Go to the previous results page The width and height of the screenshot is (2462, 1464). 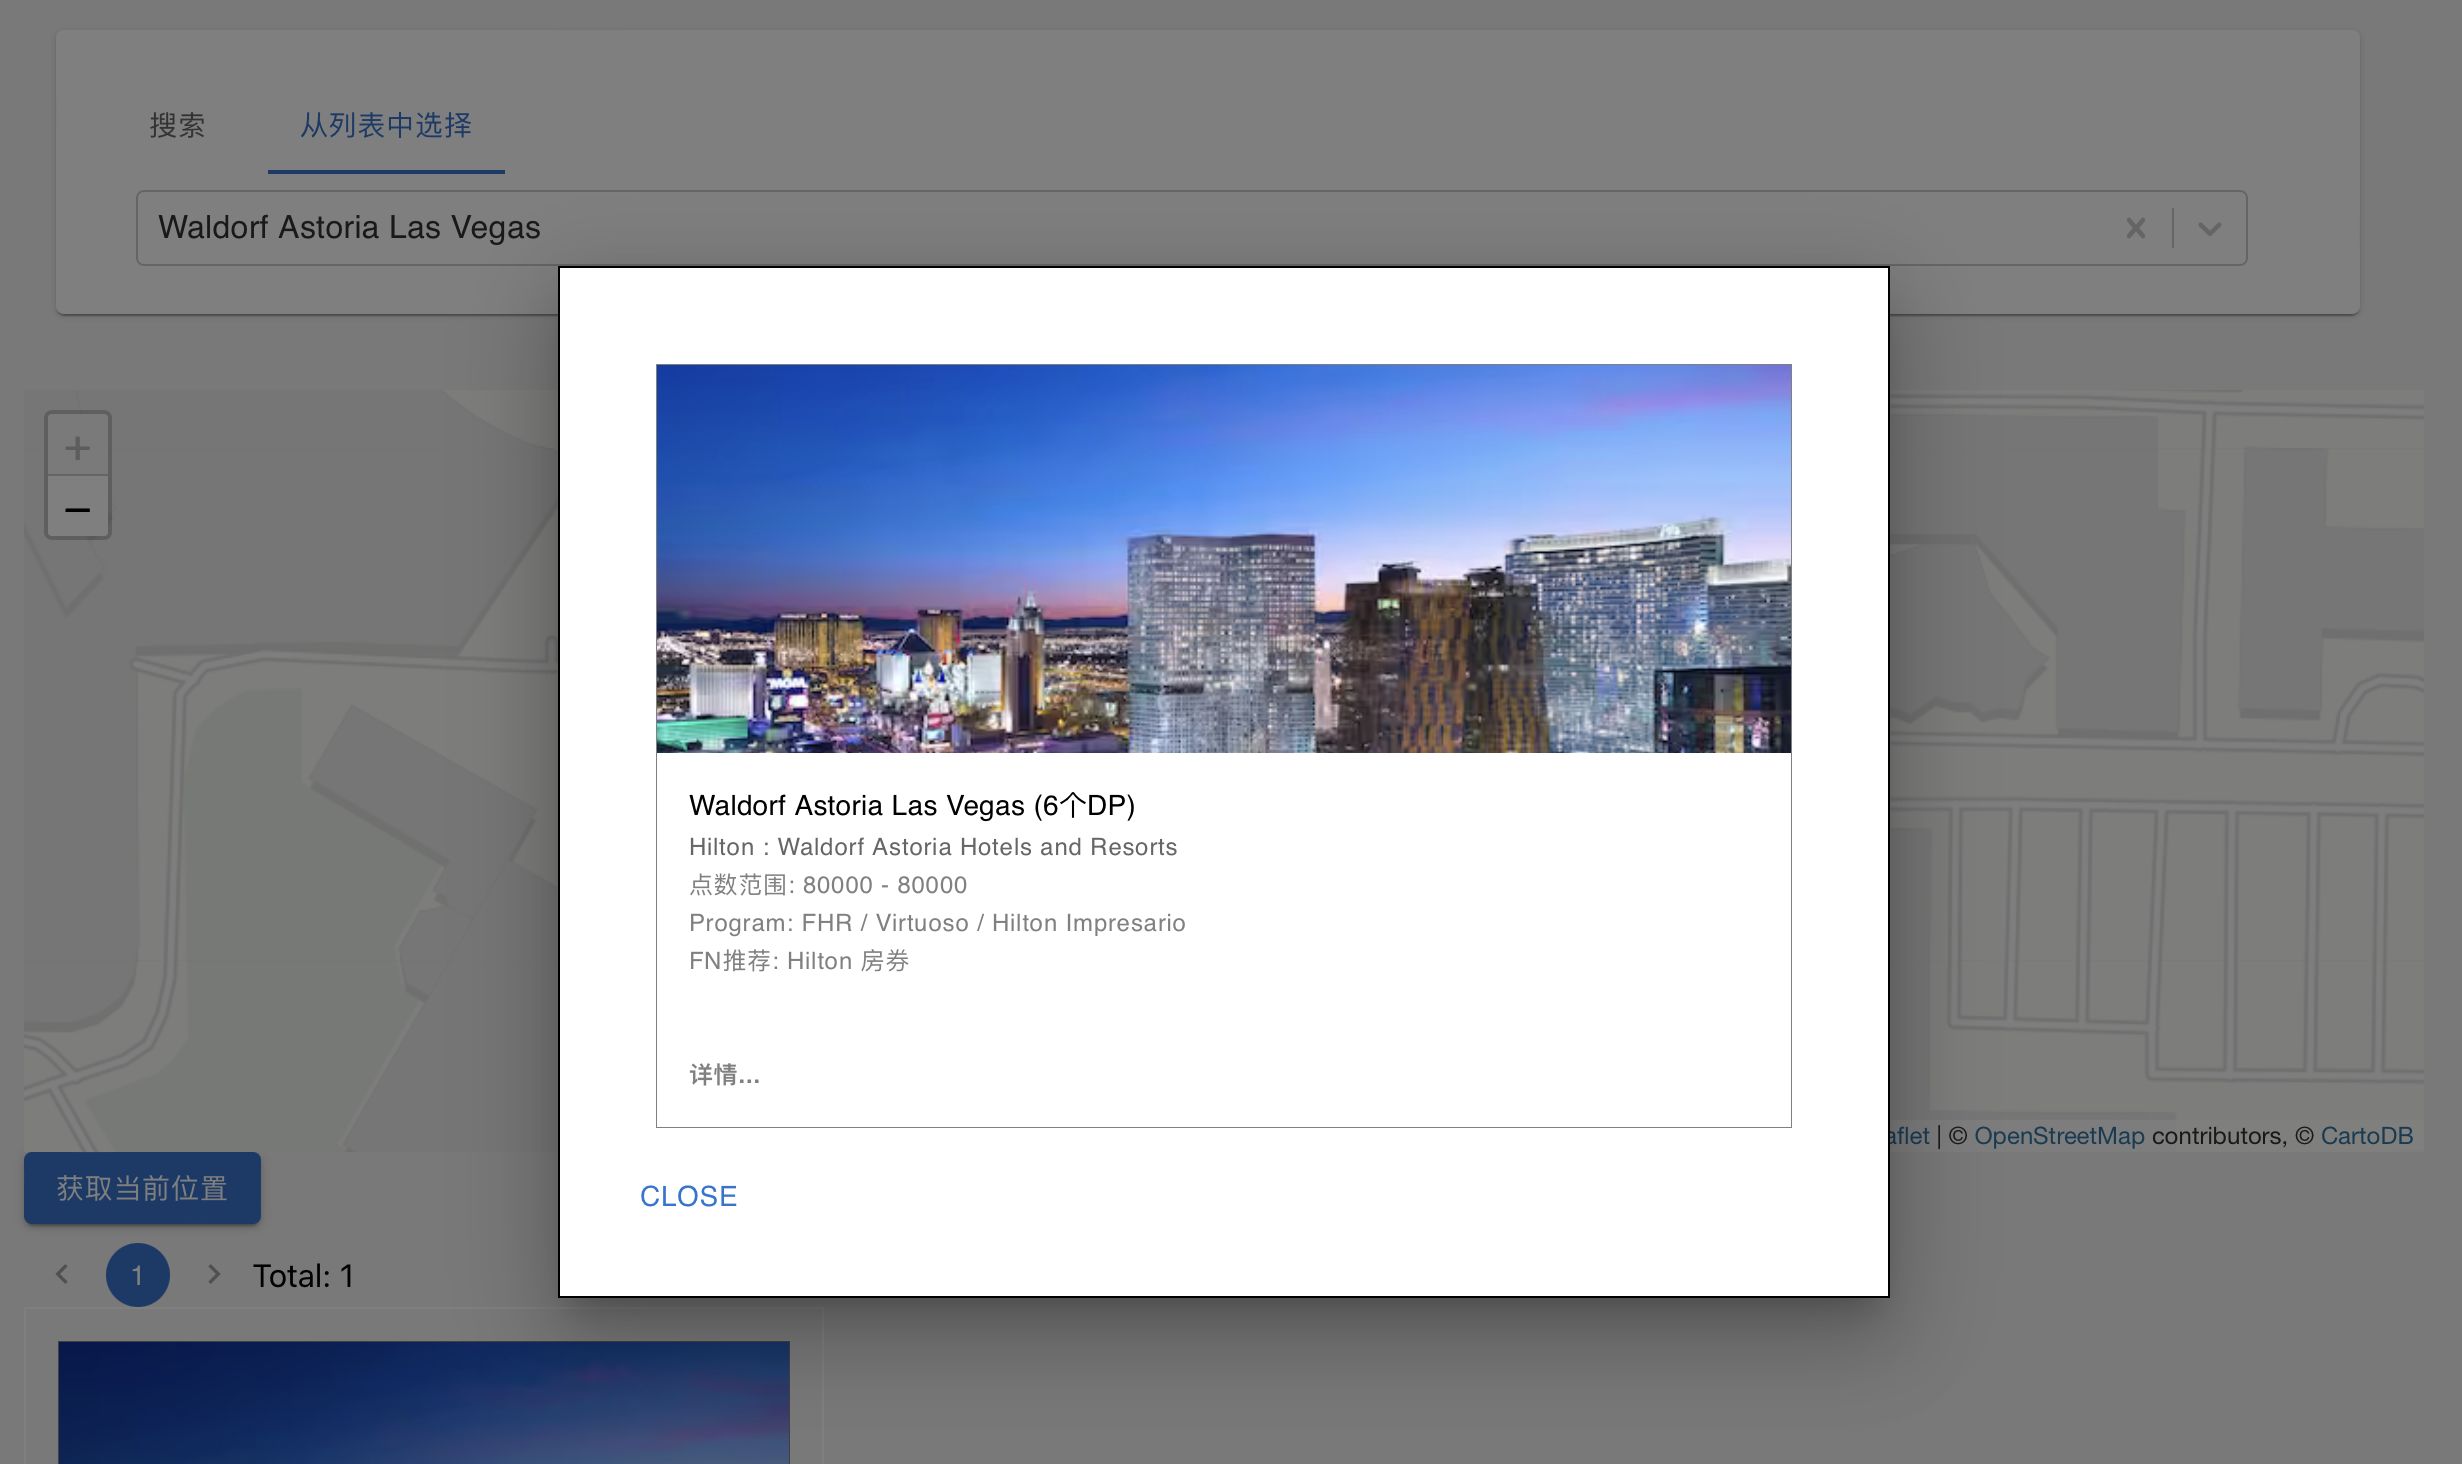62,1274
